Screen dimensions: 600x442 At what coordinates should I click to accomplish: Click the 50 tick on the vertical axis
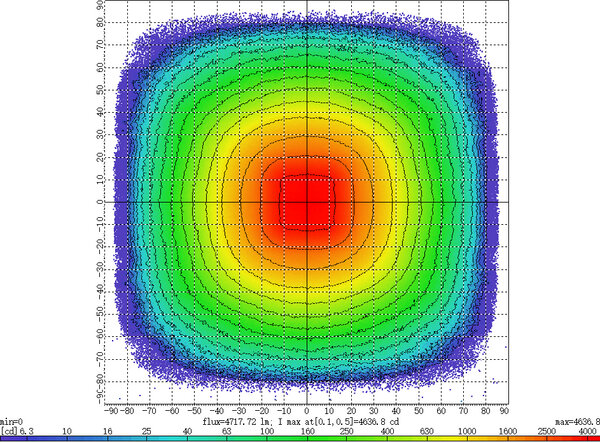tap(100, 90)
